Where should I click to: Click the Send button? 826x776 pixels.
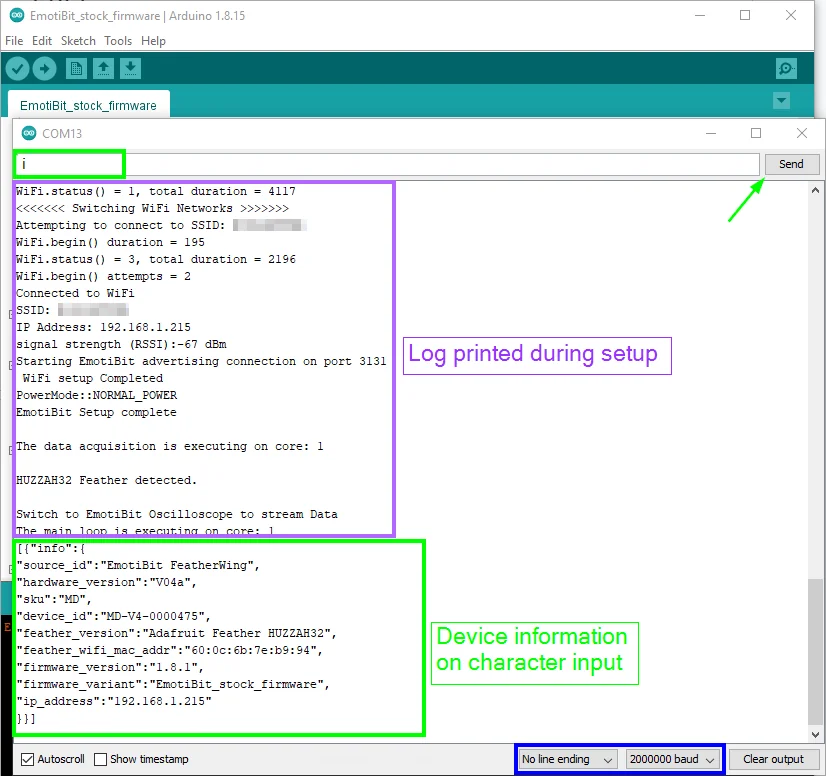tap(791, 164)
